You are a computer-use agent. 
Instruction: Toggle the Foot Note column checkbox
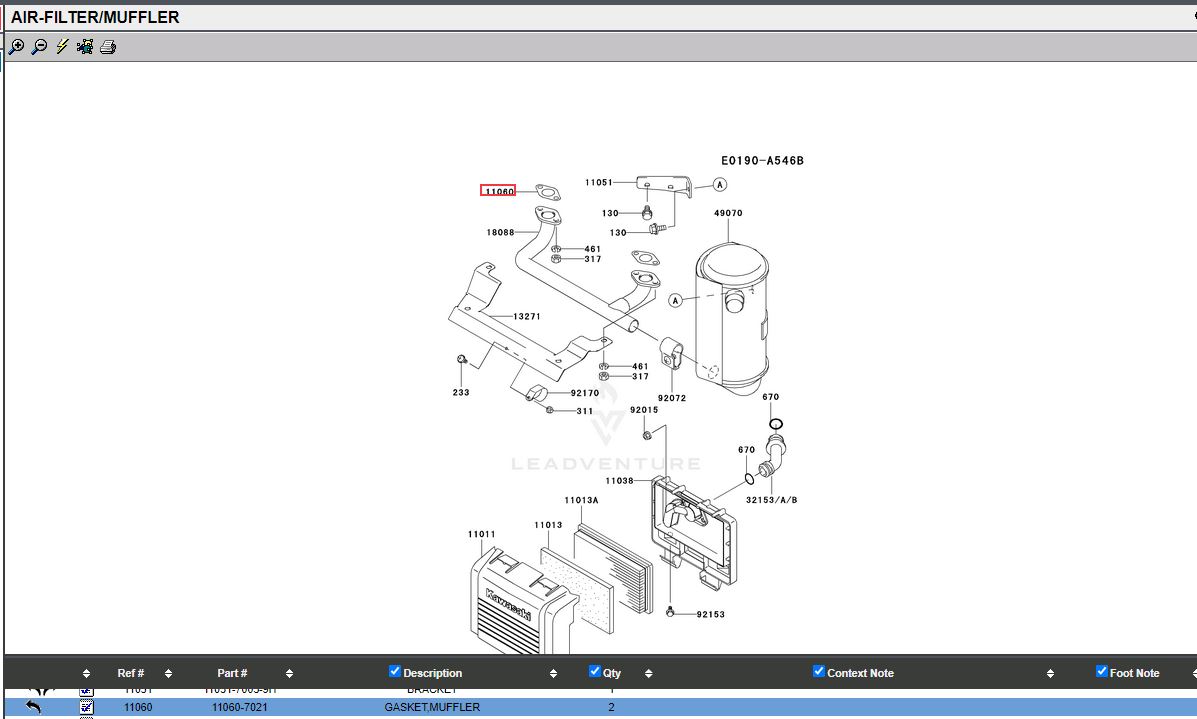pyautogui.click(x=1101, y=671)
